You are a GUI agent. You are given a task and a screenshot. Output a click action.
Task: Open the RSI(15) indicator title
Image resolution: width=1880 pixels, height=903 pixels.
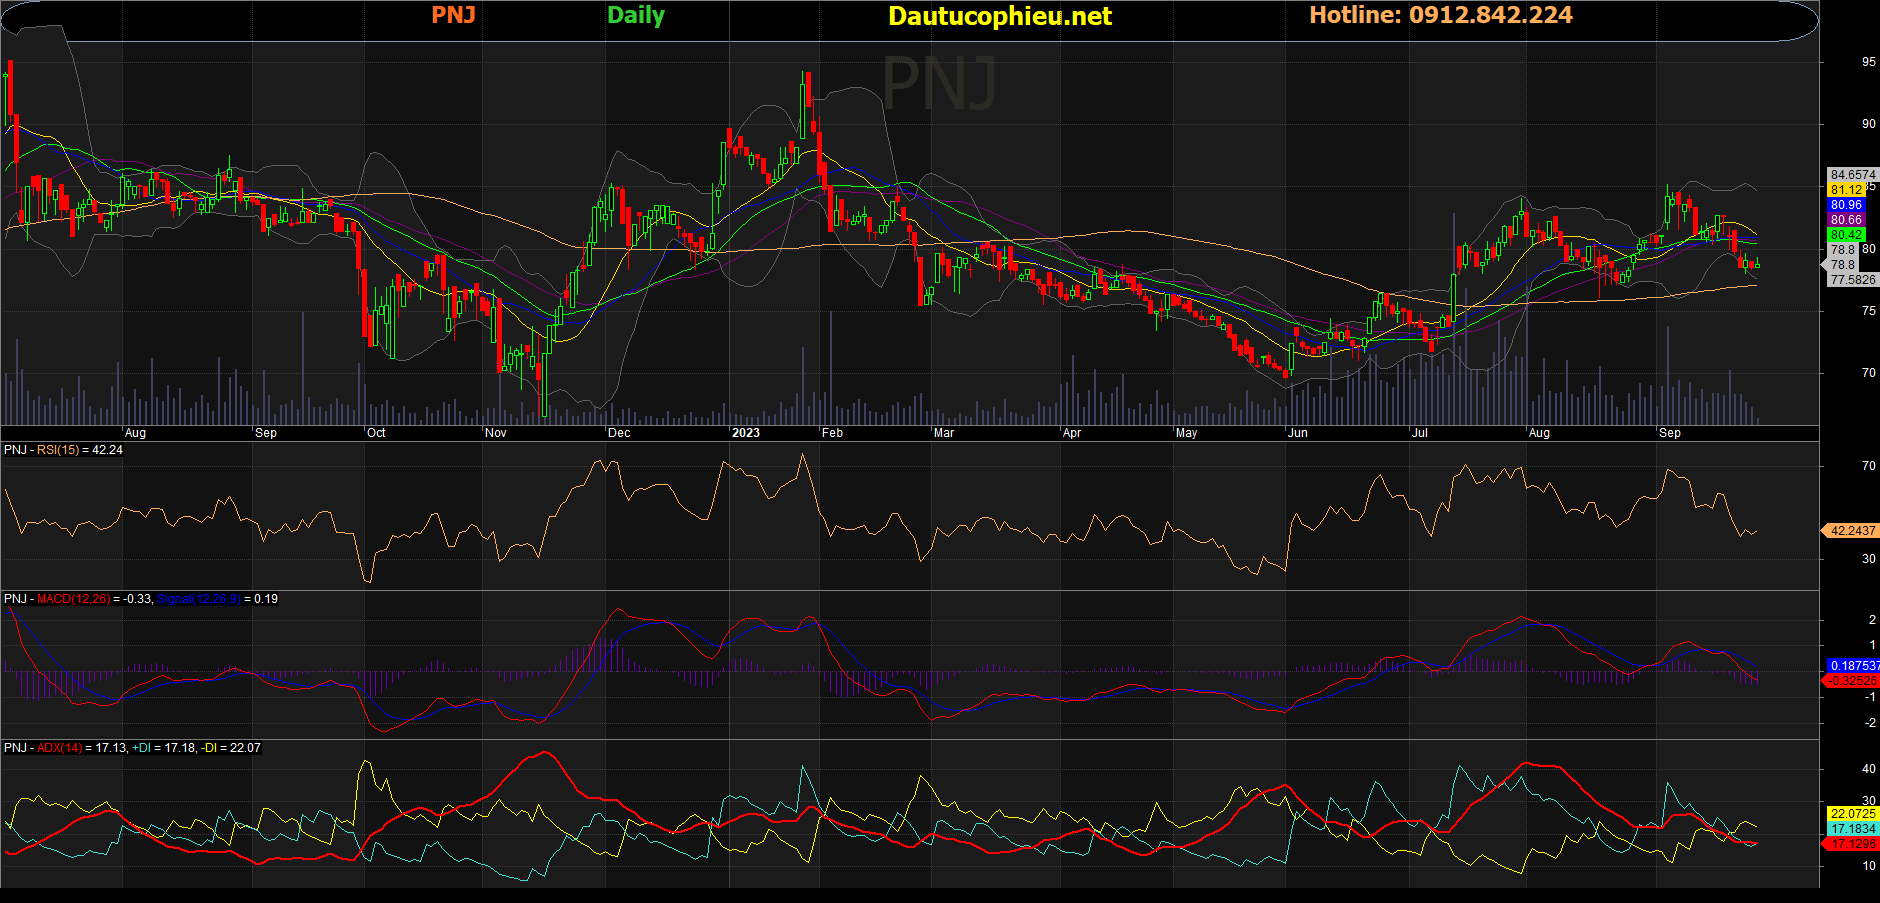click(58, 450)
